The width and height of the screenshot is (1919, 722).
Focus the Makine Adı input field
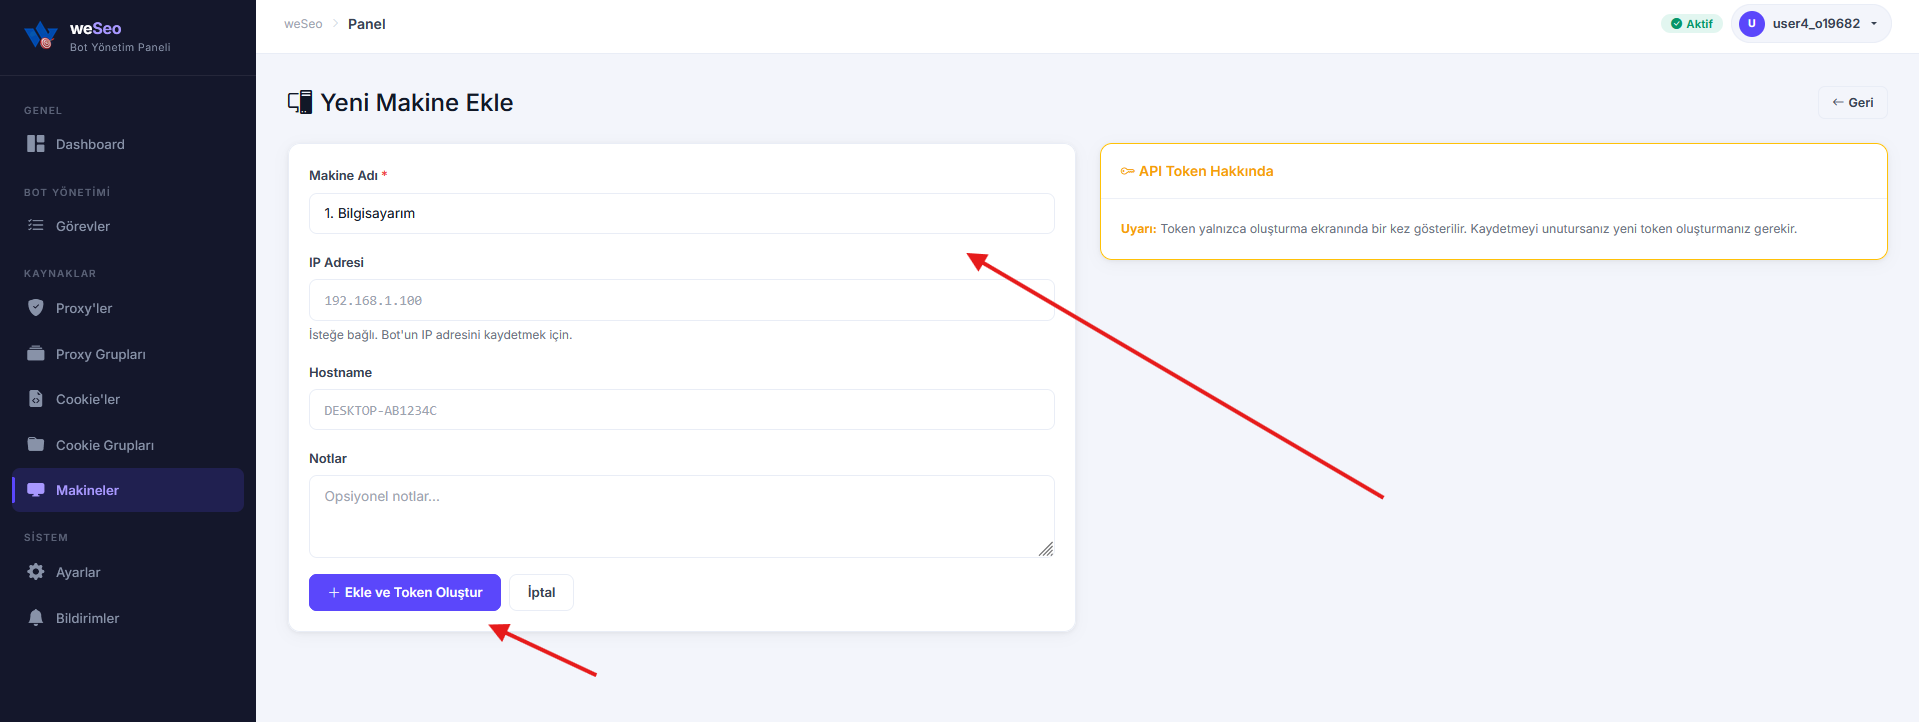pyautogui.click(x=682, y=213)
